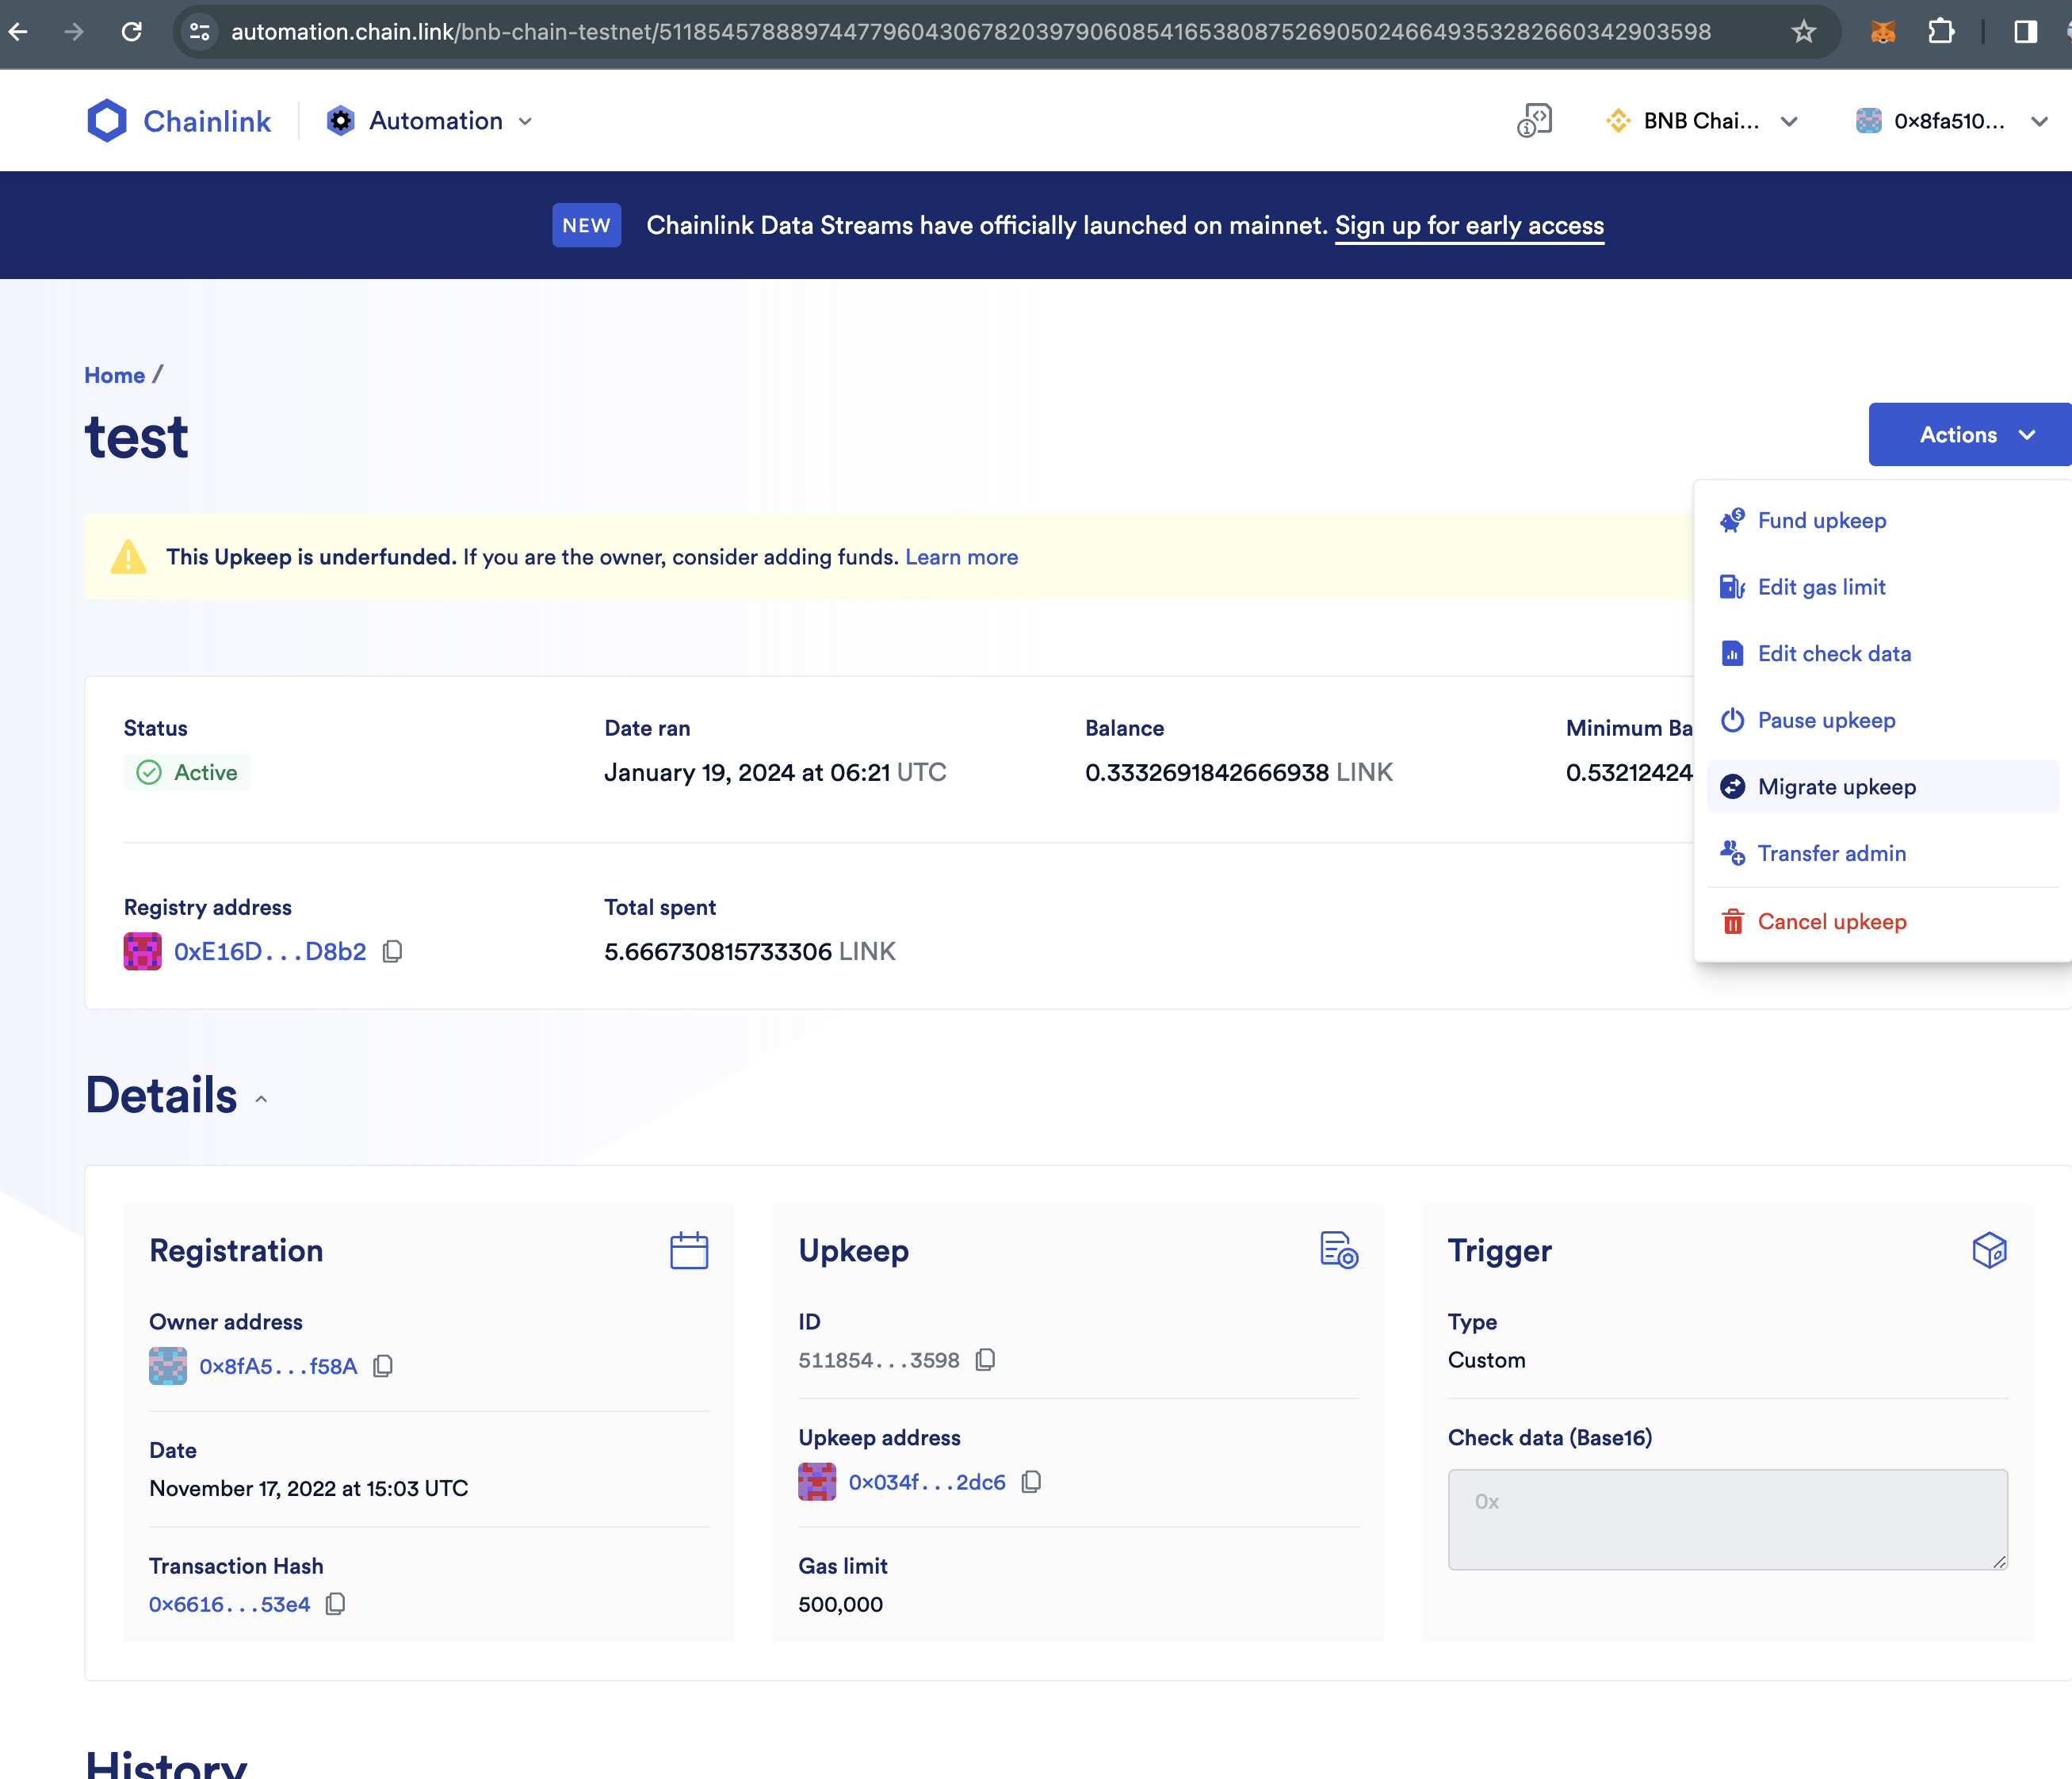Open faucet icon next to network selector
Image resolution: width=2072 pixels, height=1779 pixels.
[x=1534, y=121]
